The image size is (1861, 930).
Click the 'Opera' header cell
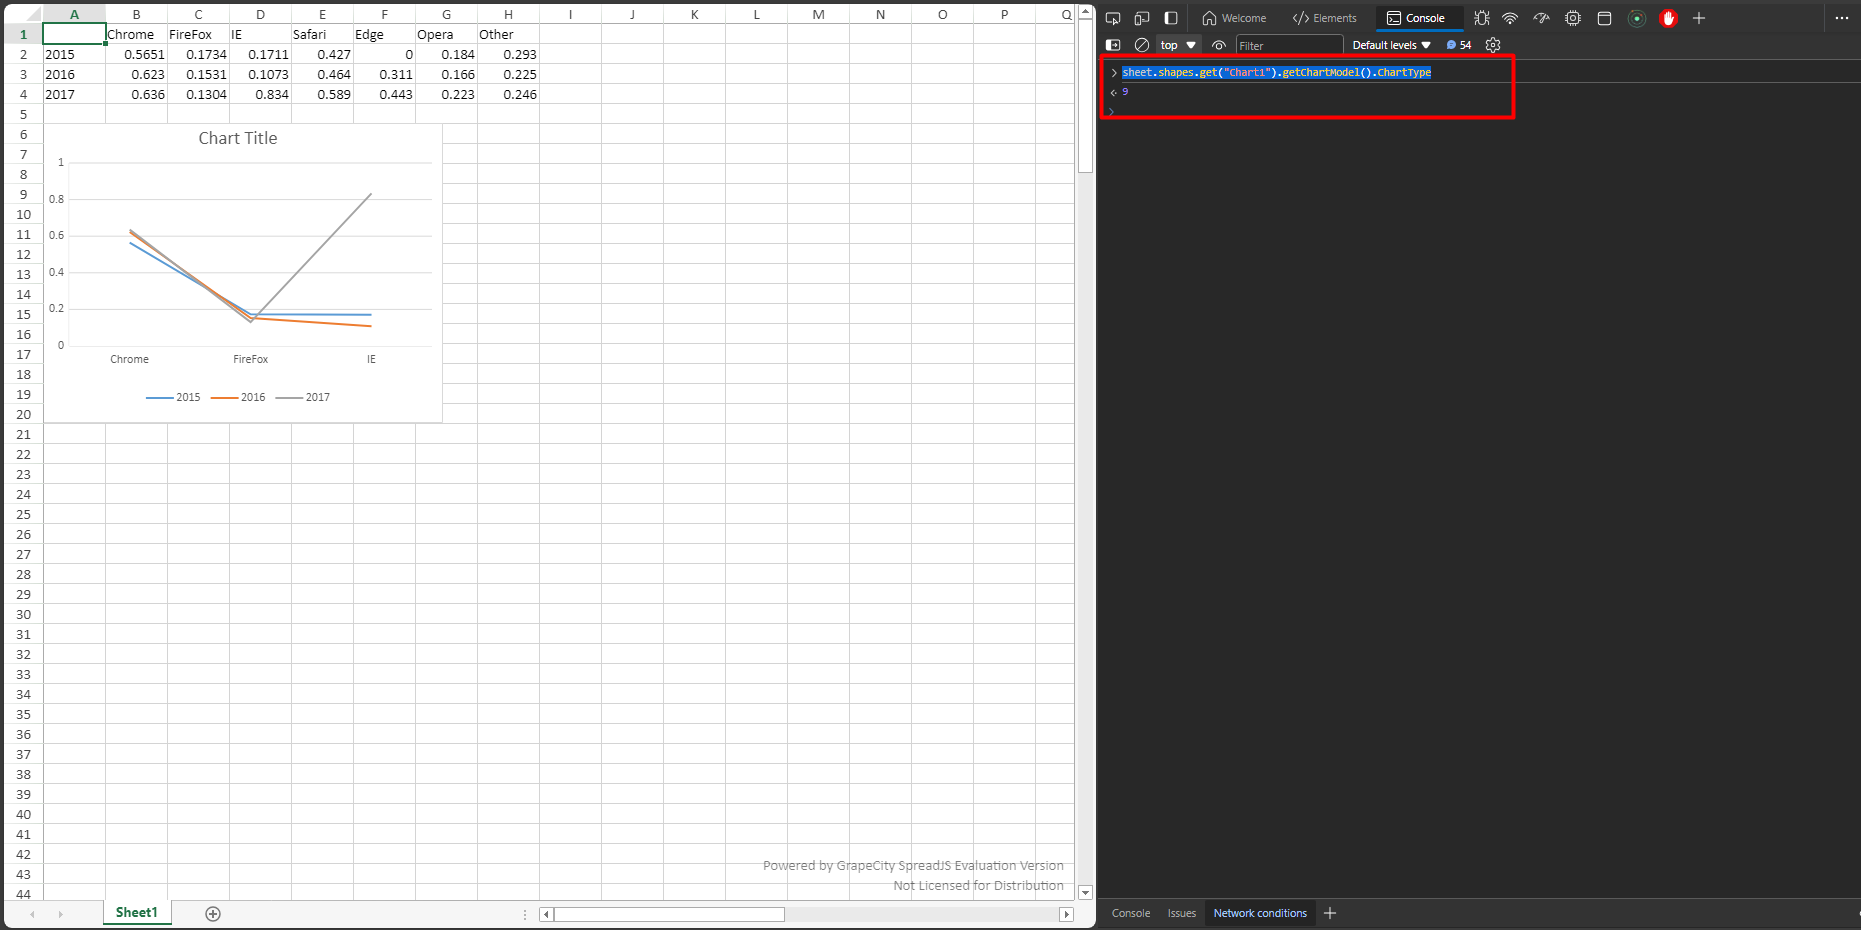446,34
